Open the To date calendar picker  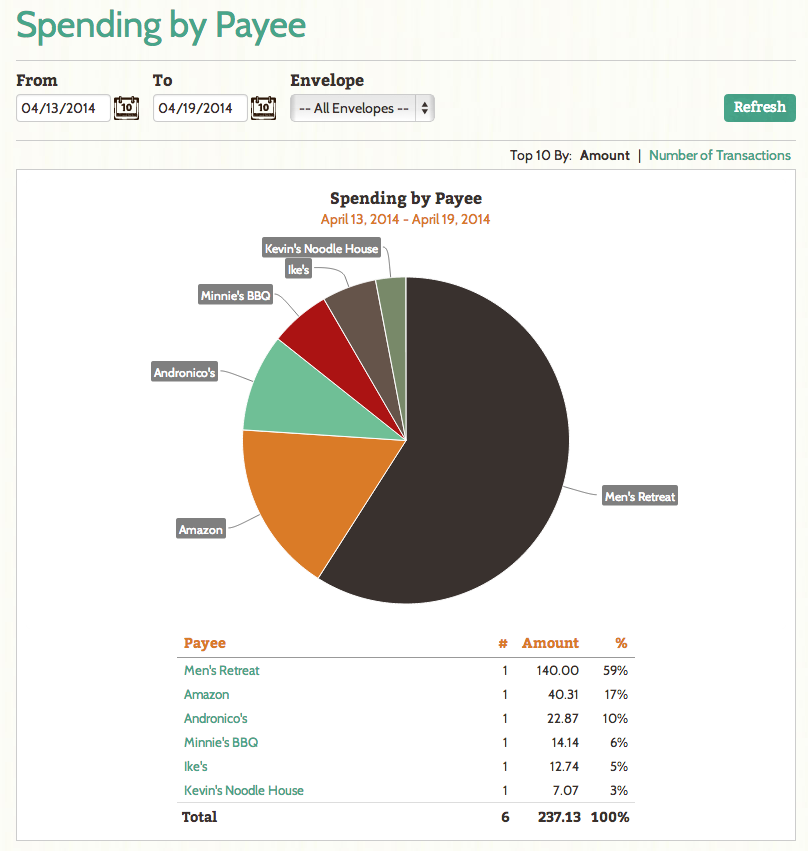click(x=263, y=108)
